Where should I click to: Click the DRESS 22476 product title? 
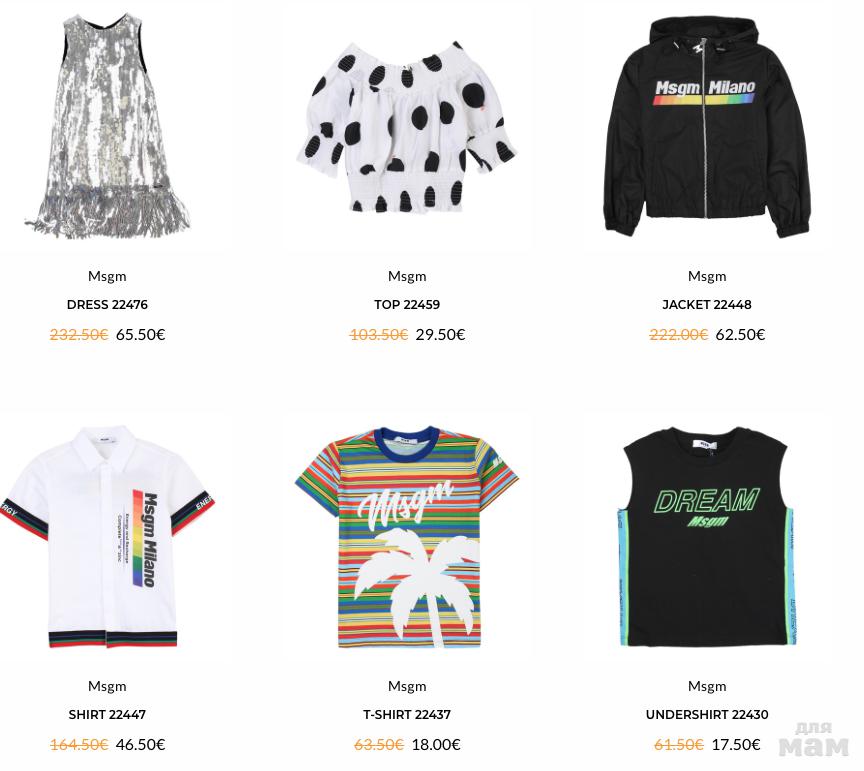pyautogui.click(x=107, y=305)
